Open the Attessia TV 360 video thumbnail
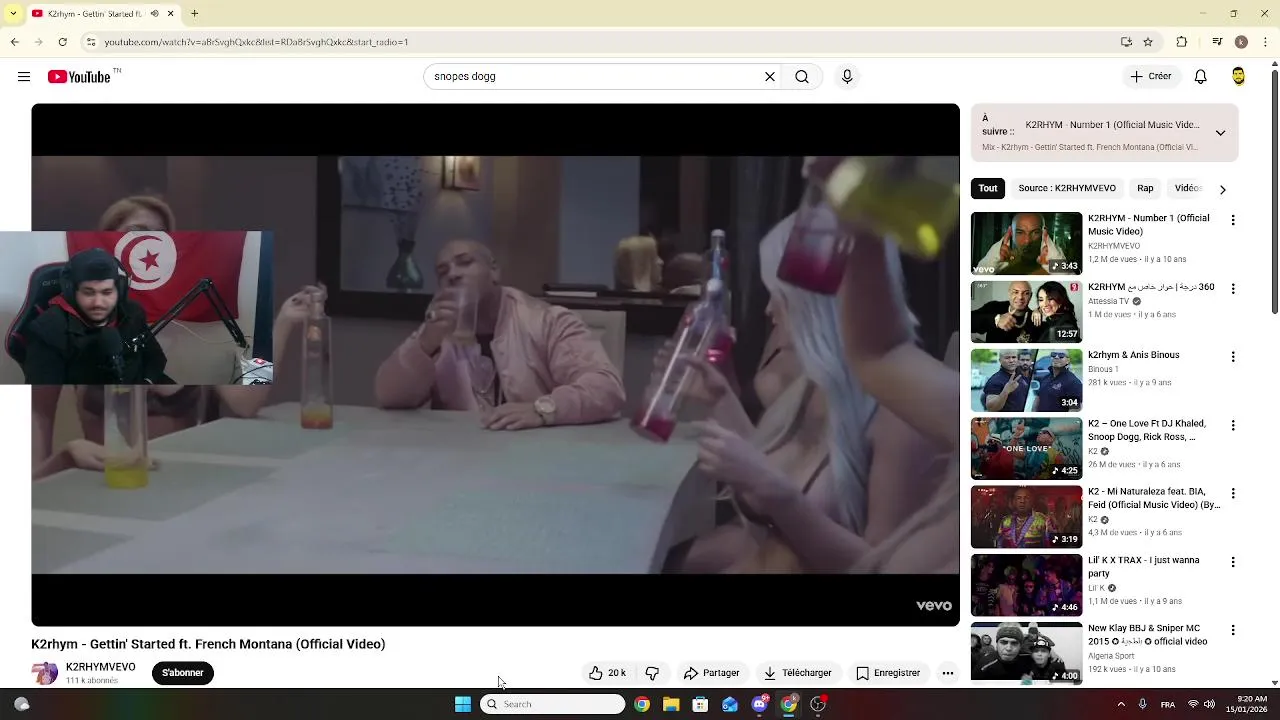Screen dimensions: 1280x720 point(1026,312)
